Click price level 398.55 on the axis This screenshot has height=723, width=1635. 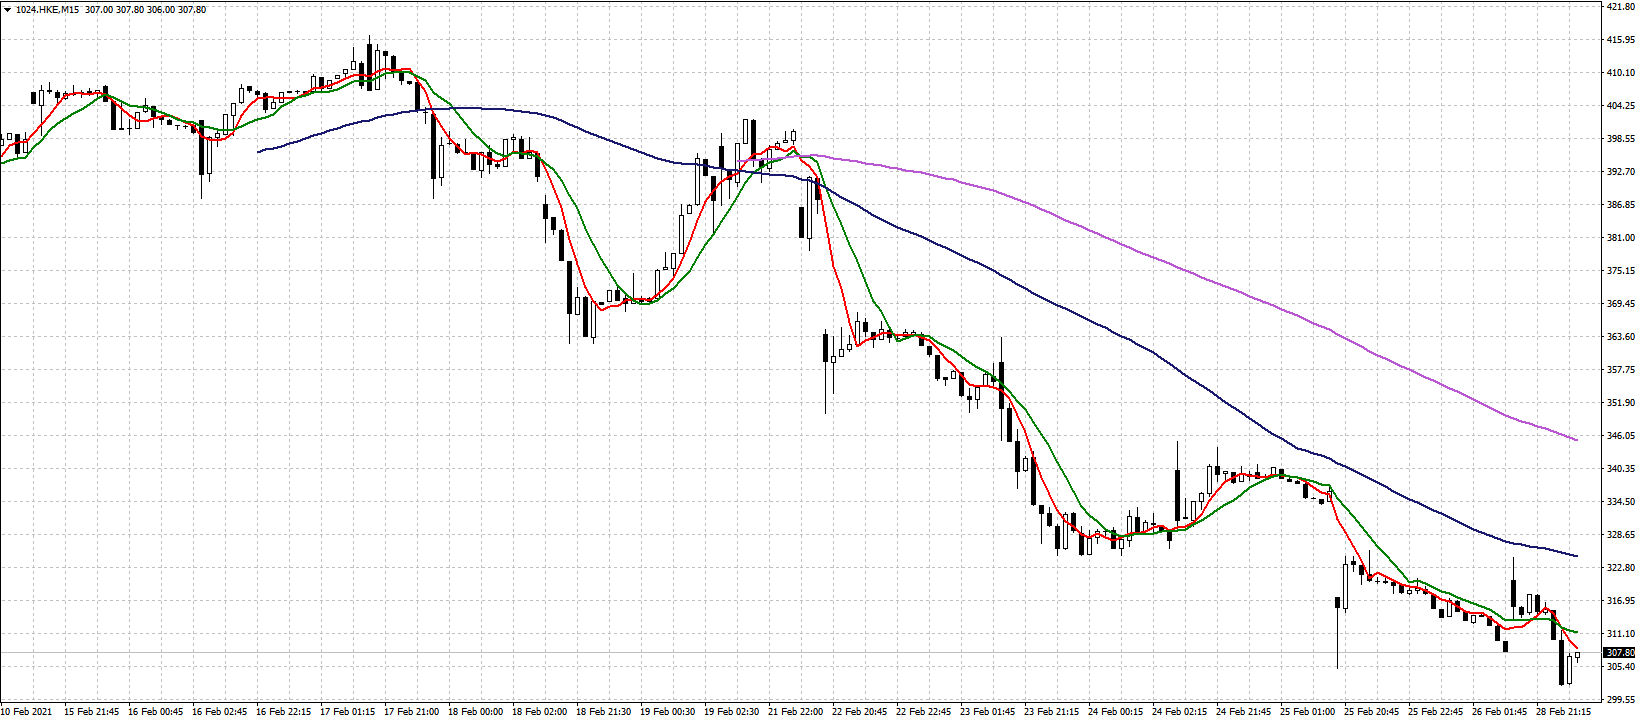pyautogui.click(x=1619, y=139)
